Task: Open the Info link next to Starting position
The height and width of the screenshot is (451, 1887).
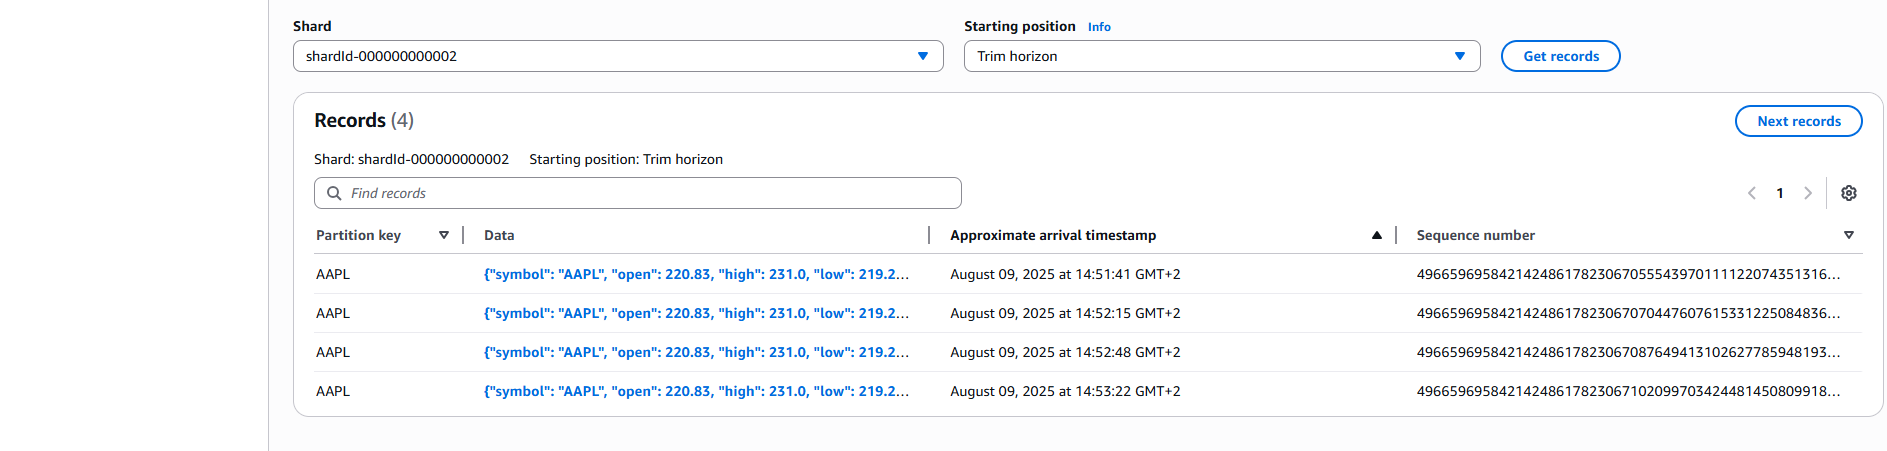Action: (x=1099, y=27)
